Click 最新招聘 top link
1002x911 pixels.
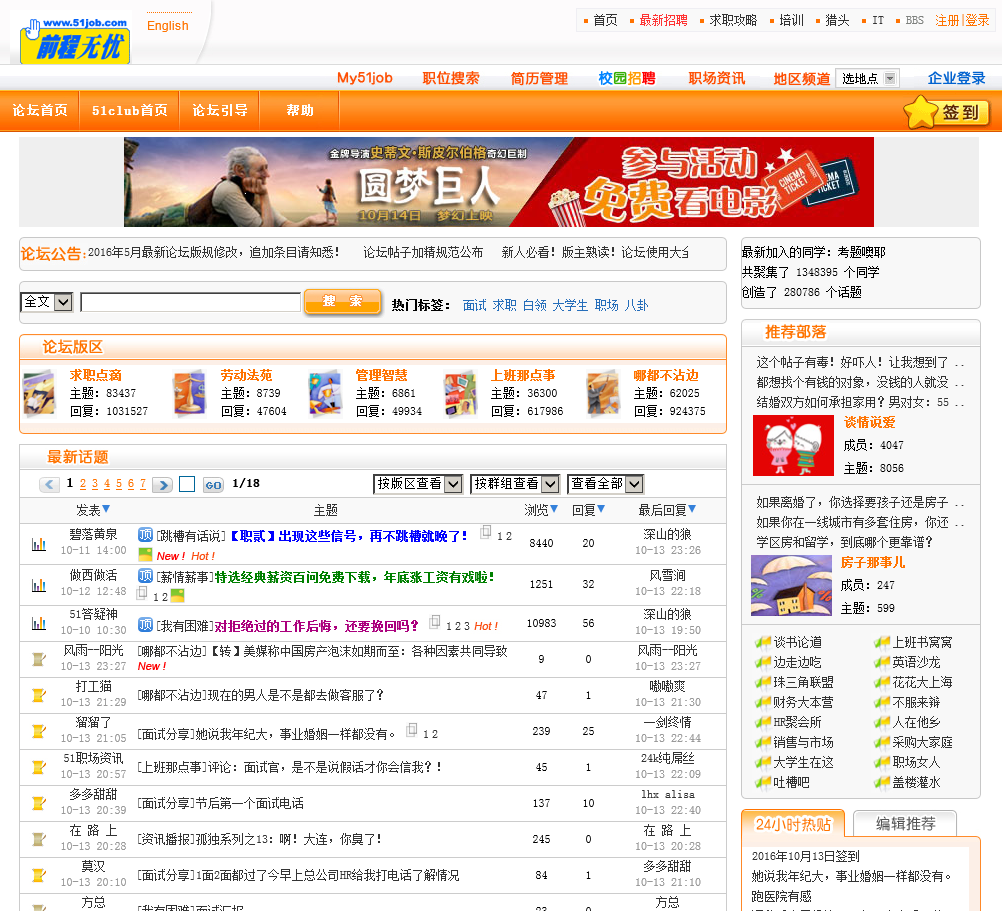(663, 20)
